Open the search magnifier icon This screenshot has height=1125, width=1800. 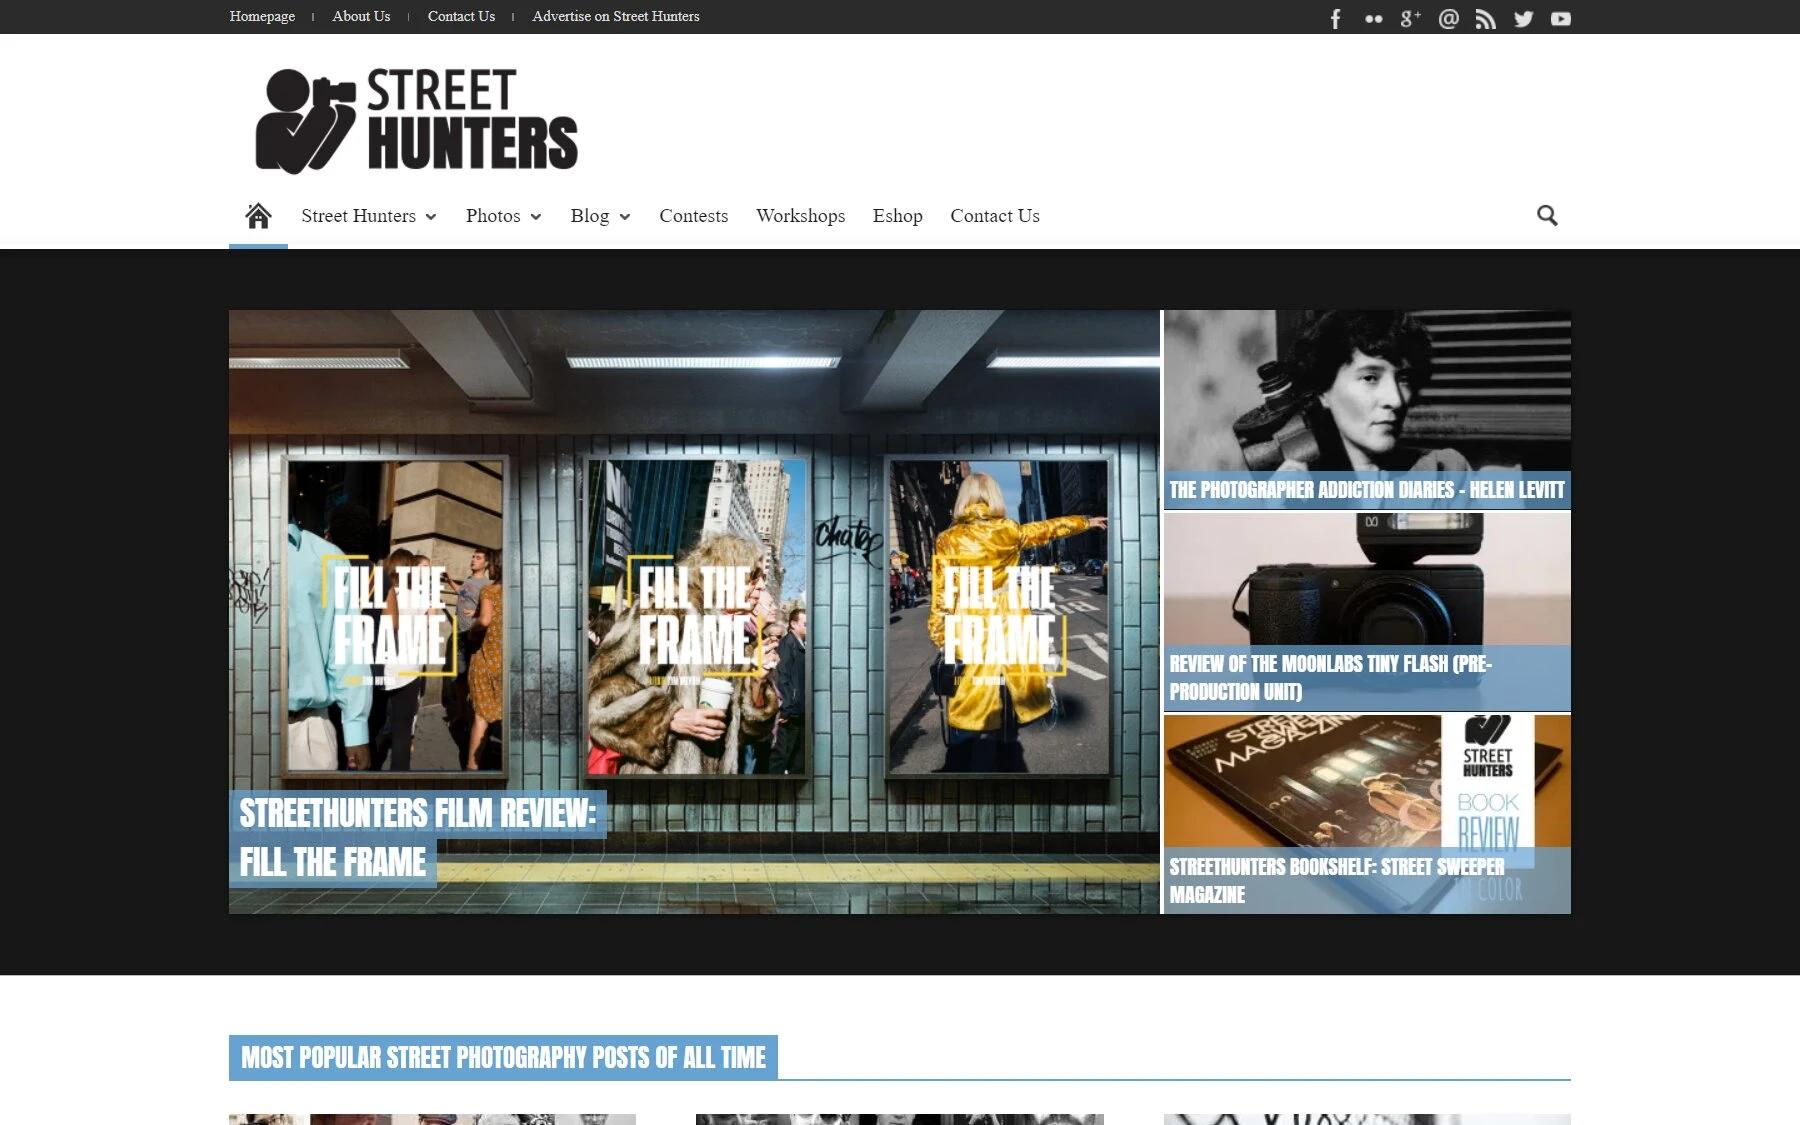(x=1547, y=215)
